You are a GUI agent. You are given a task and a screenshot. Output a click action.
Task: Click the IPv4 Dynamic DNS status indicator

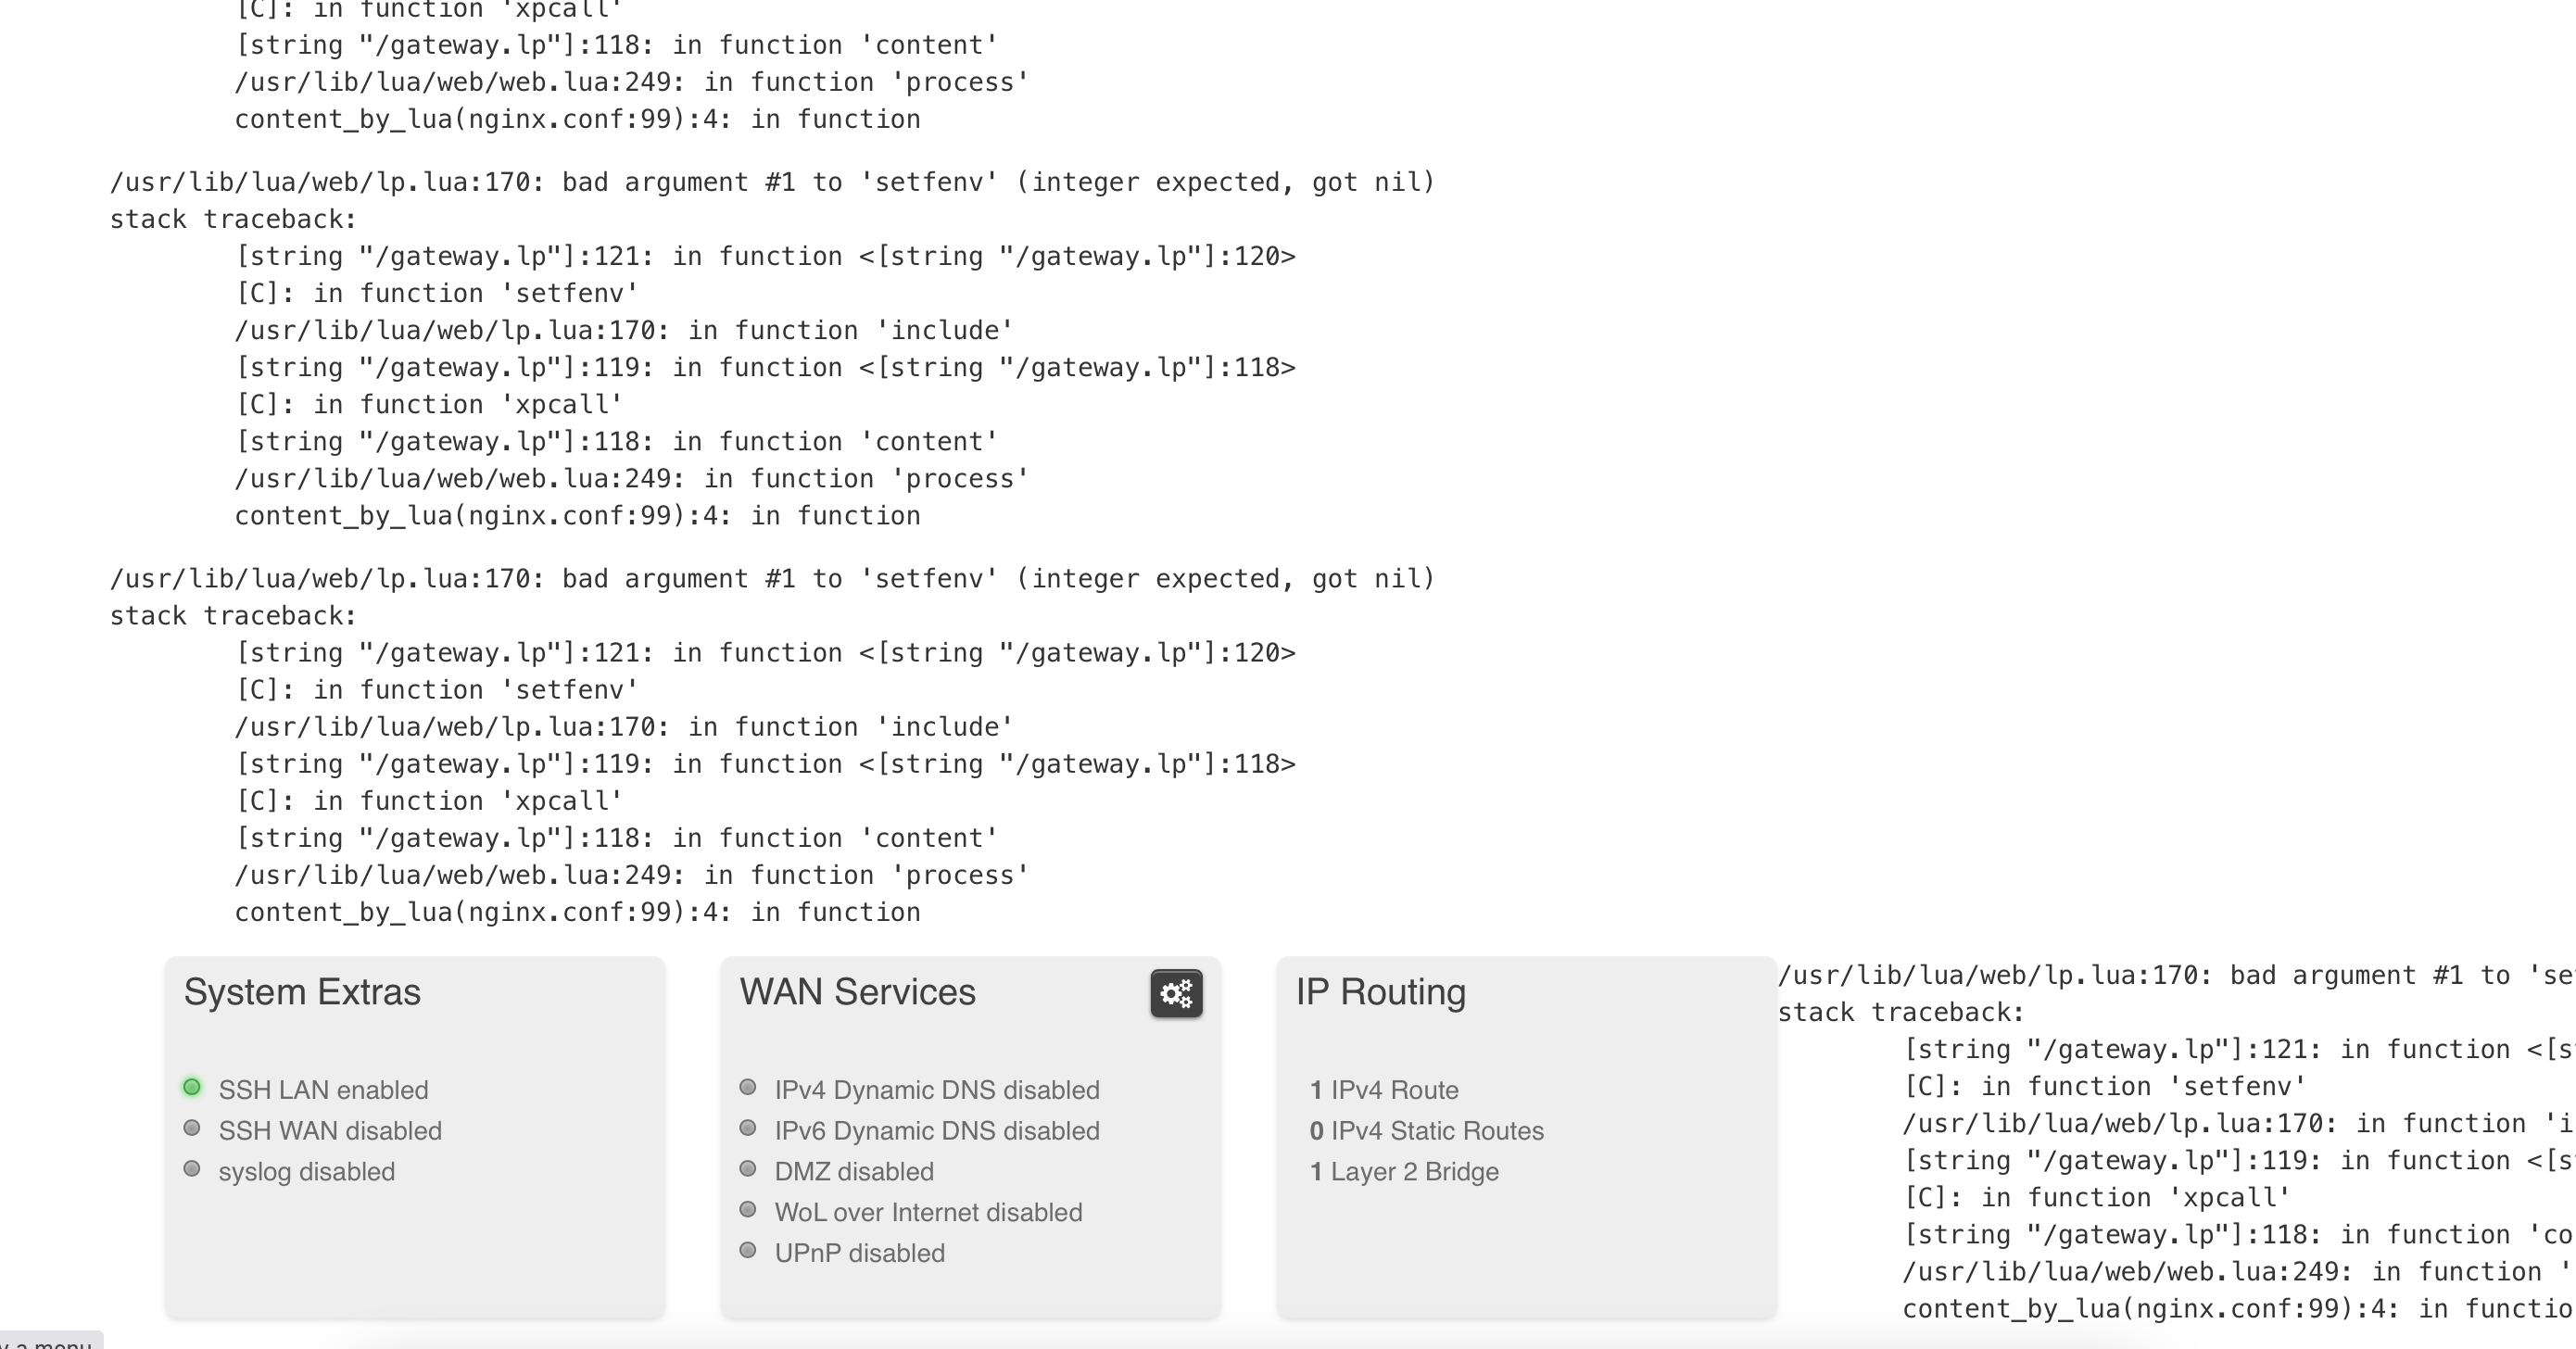pos(748,1087)
